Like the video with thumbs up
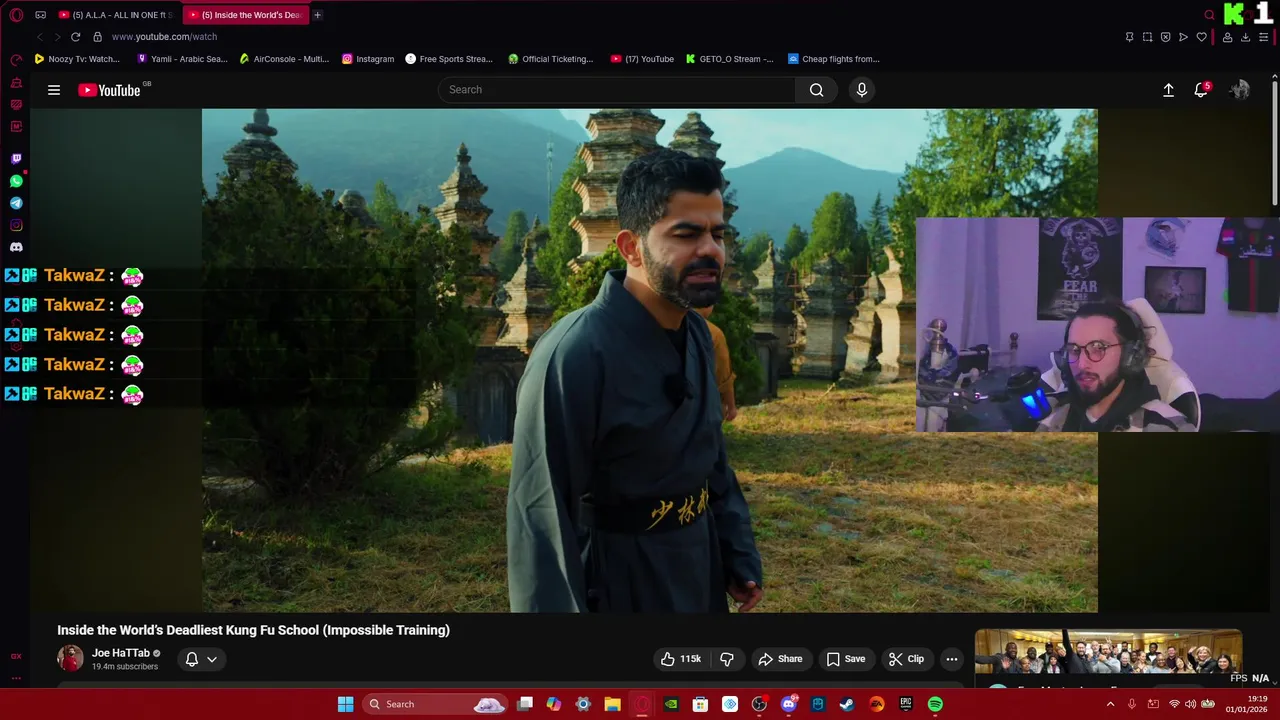1280x720 pixels. click(x=681, y=659)
